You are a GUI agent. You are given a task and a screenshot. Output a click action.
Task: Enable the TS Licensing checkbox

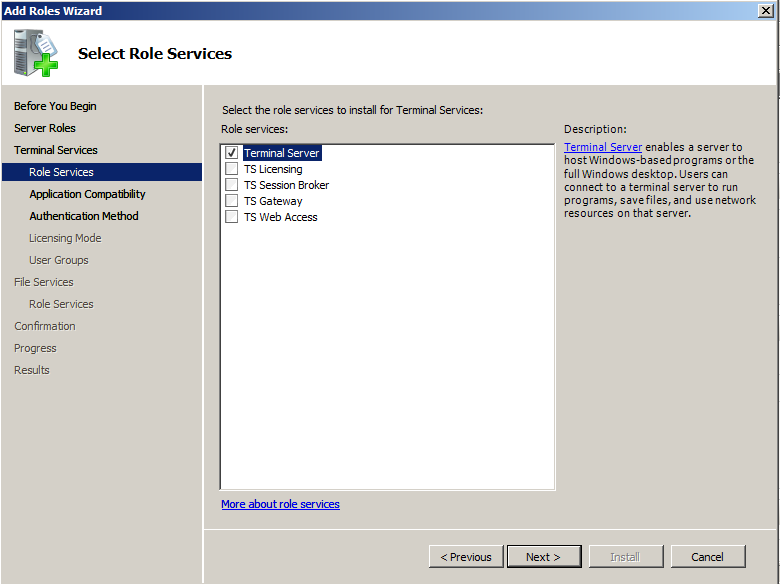231,169
